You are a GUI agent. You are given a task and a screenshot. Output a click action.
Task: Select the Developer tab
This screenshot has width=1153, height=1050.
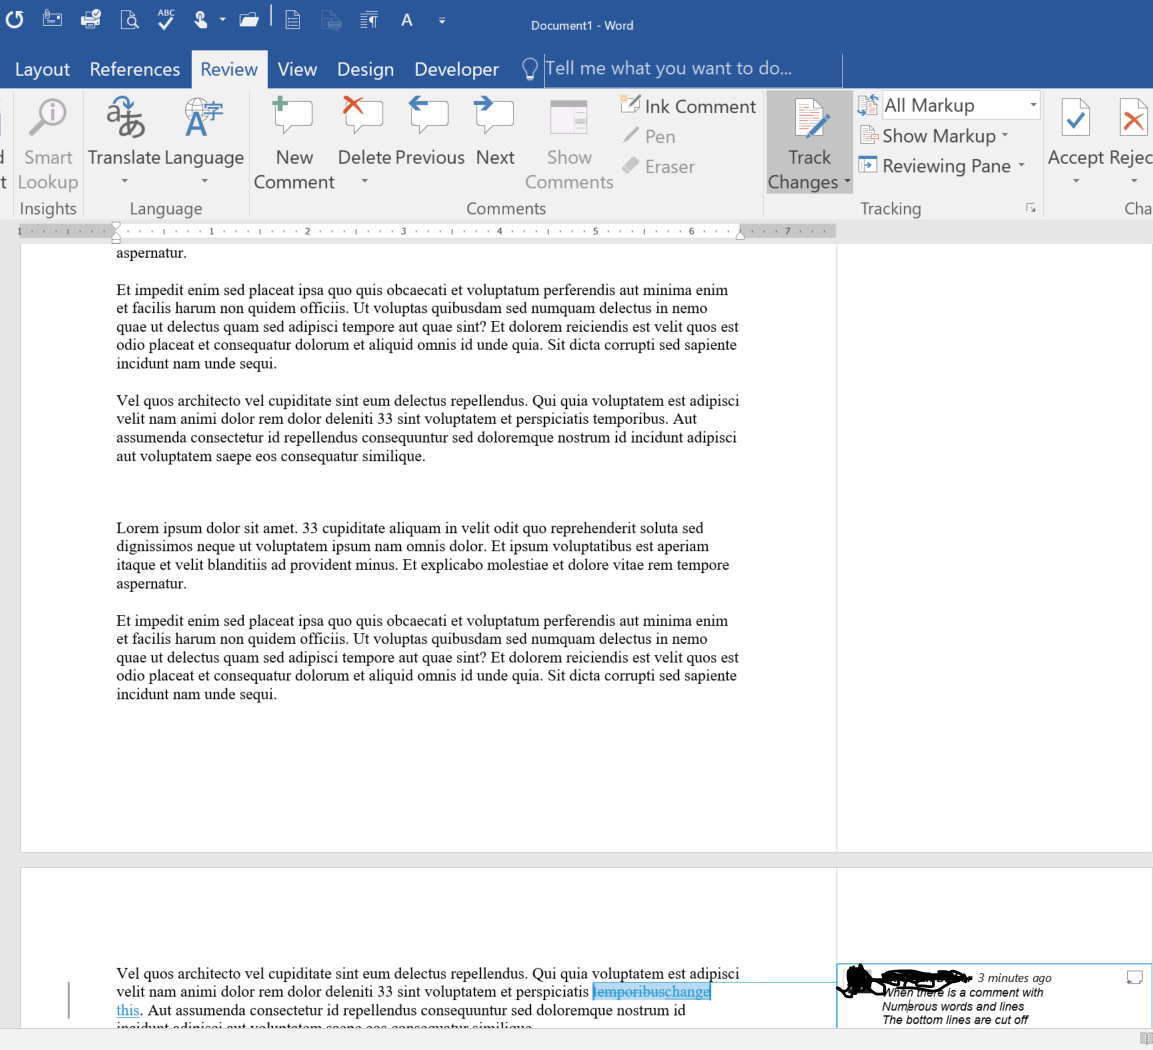tap(457, 69)
